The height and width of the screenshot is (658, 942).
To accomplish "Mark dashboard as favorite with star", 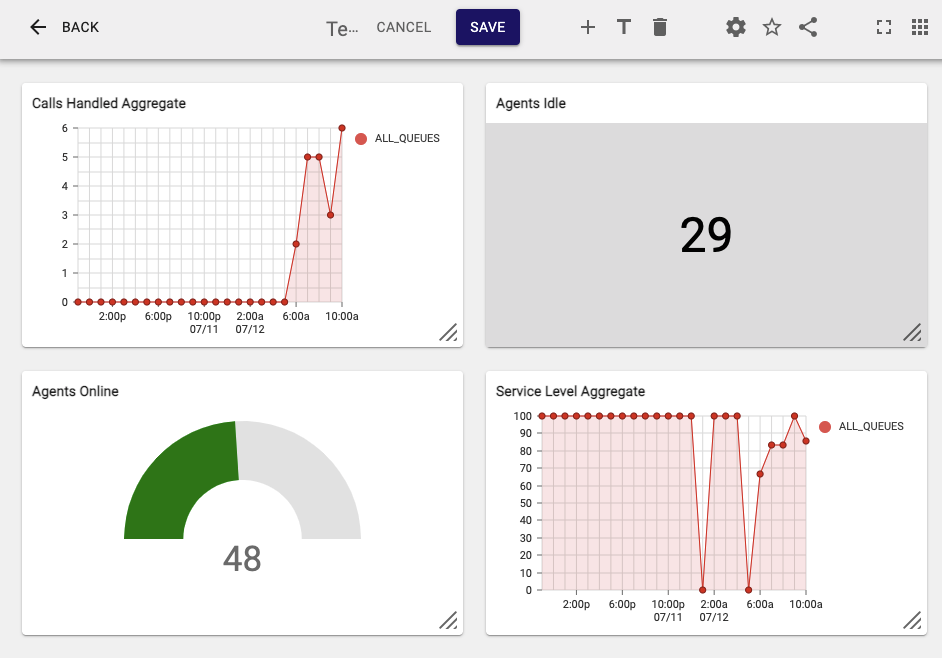I will pyautogui.click(x=772, y=27).
